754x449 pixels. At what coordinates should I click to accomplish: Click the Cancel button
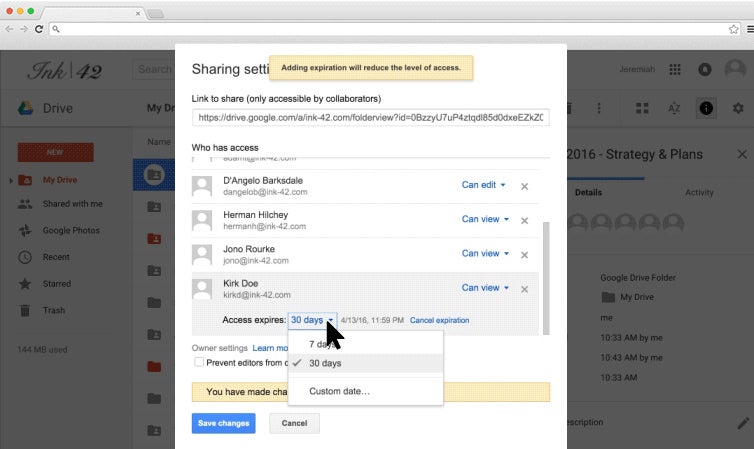tap(294, 423)
